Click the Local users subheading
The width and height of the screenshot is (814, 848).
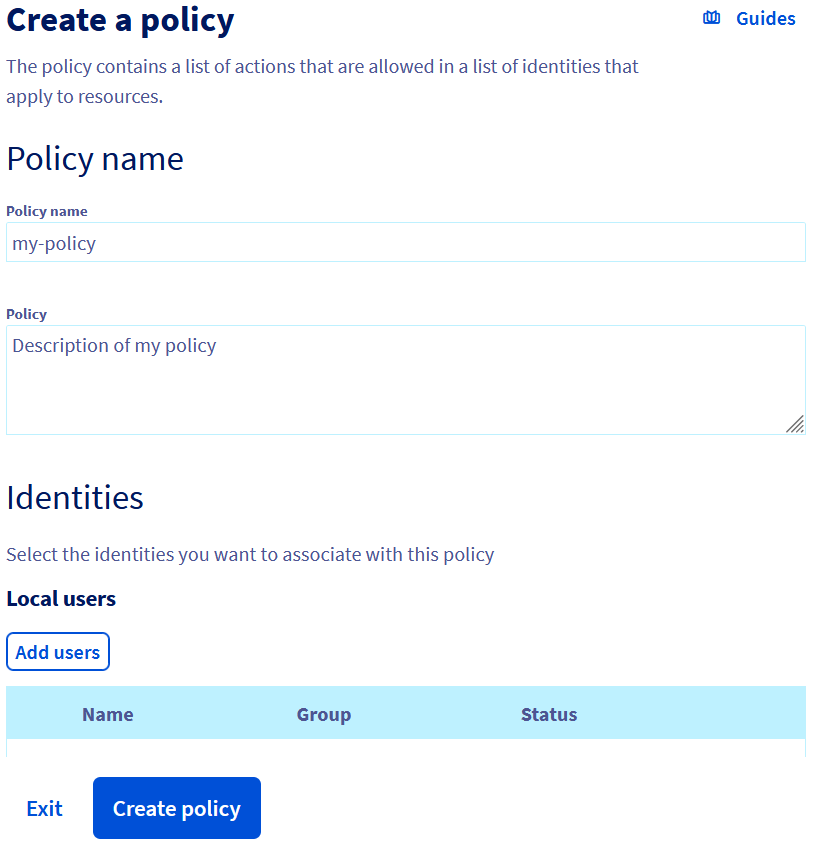pos(61,598)
